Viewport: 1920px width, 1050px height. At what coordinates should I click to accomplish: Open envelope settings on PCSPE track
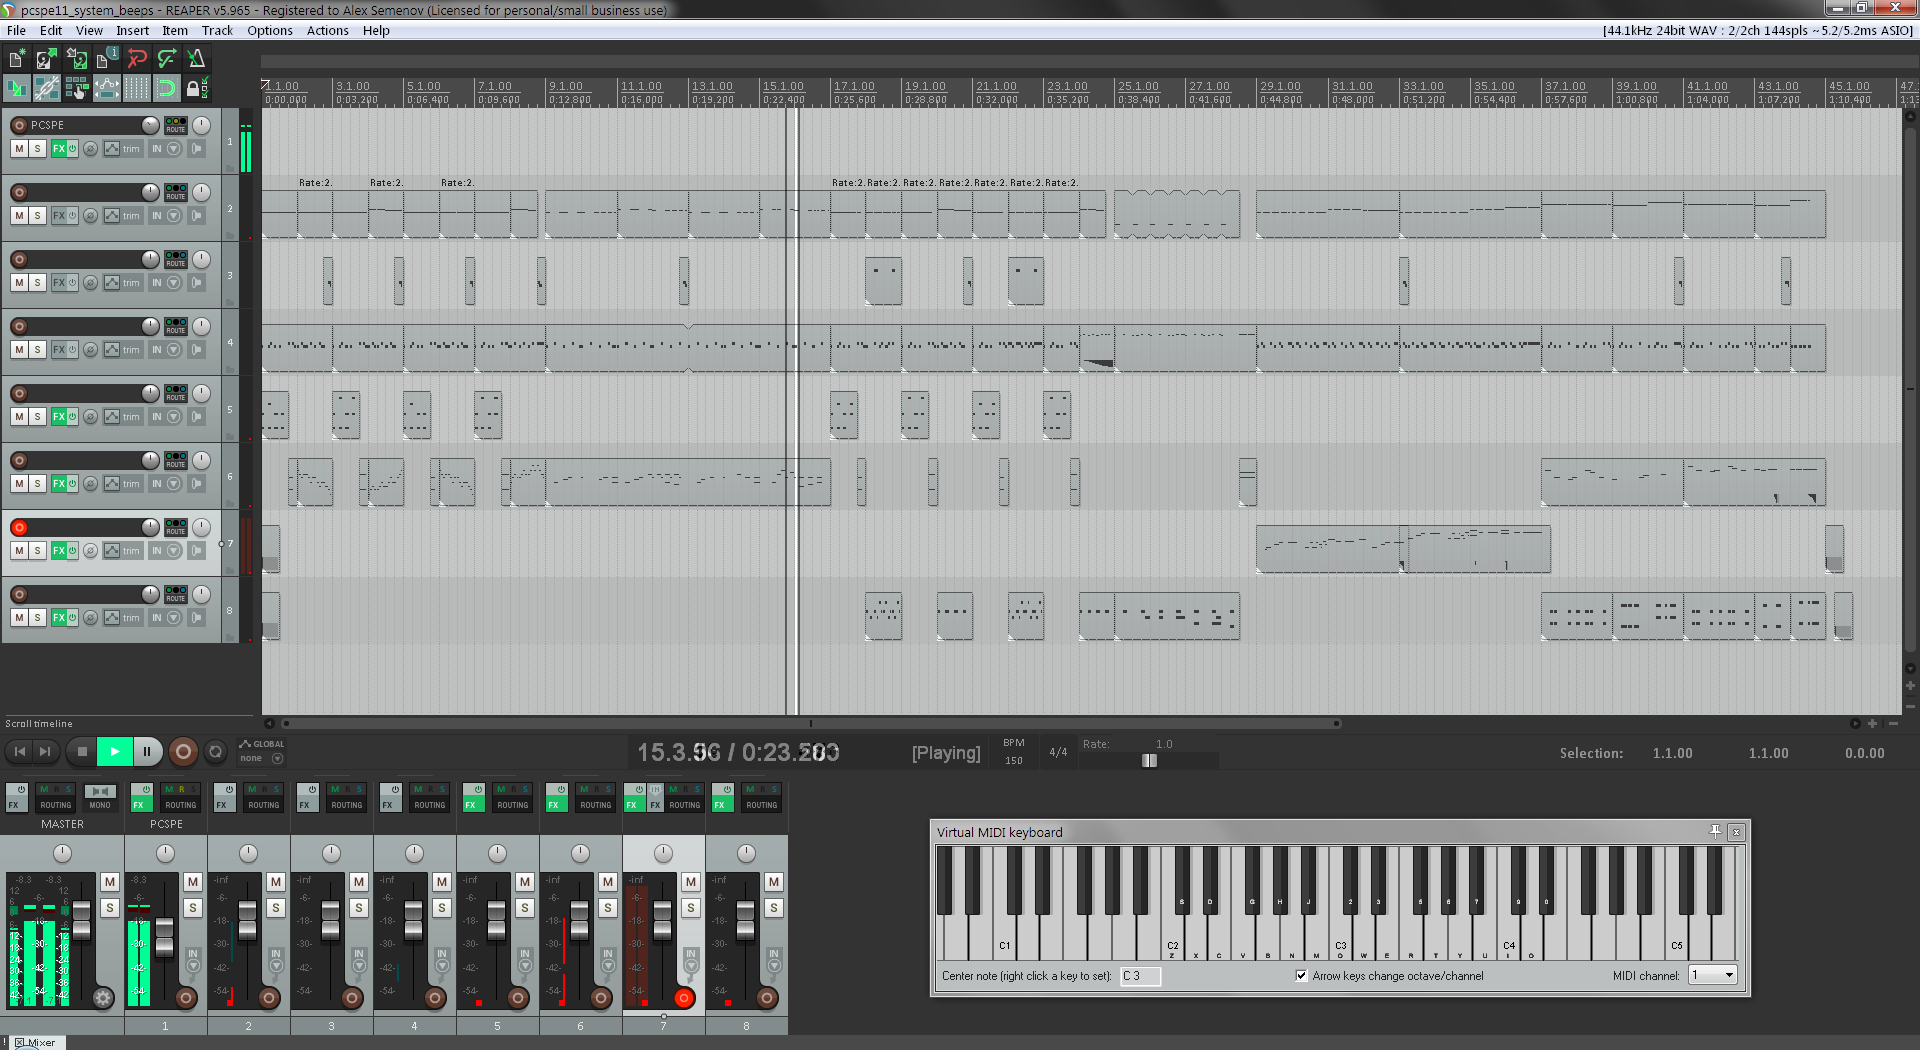[112, 149]
